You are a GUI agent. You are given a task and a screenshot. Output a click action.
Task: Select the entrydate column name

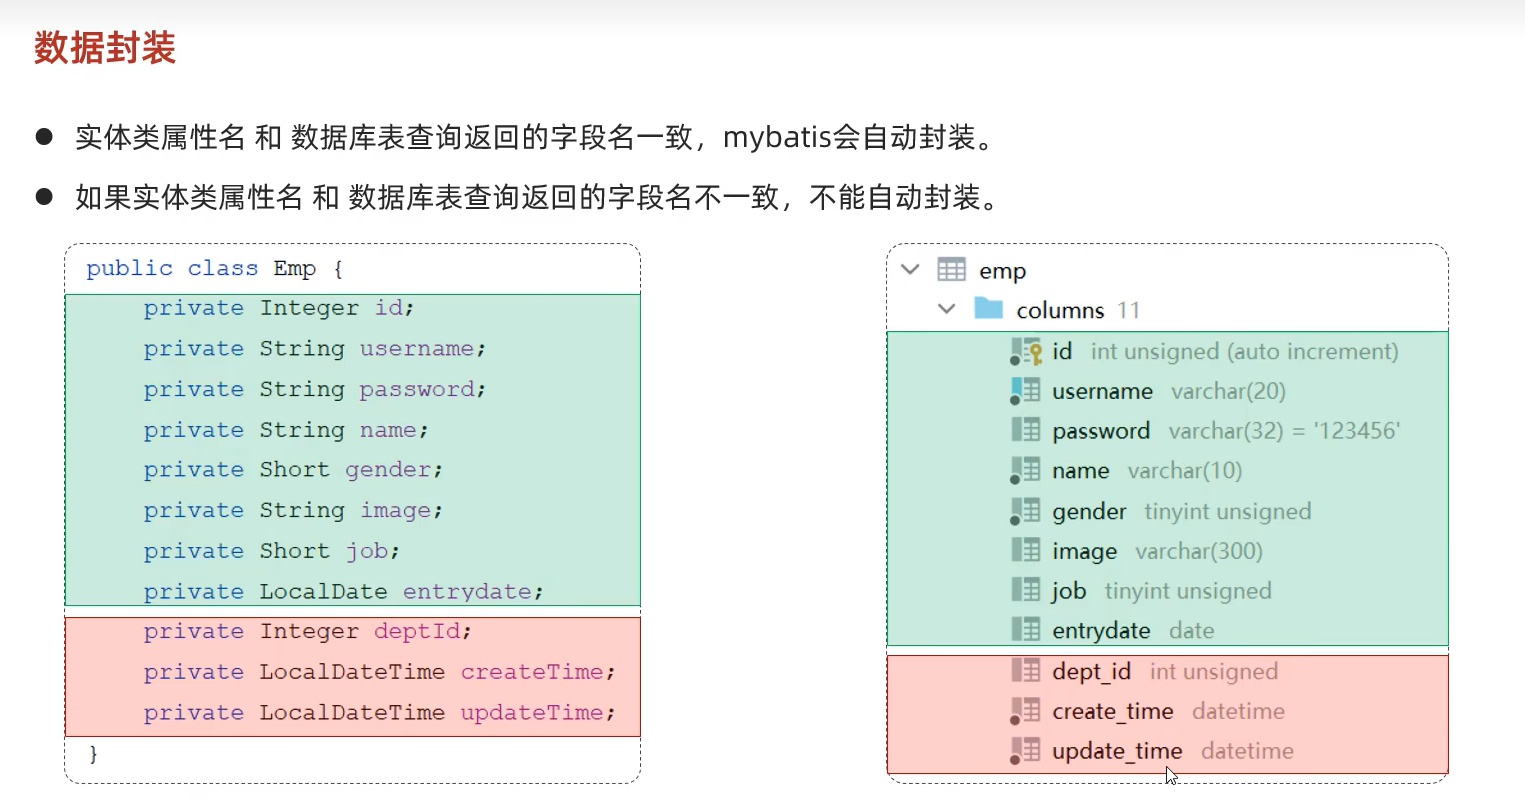pyautogui.click(x=1101, y=631)
